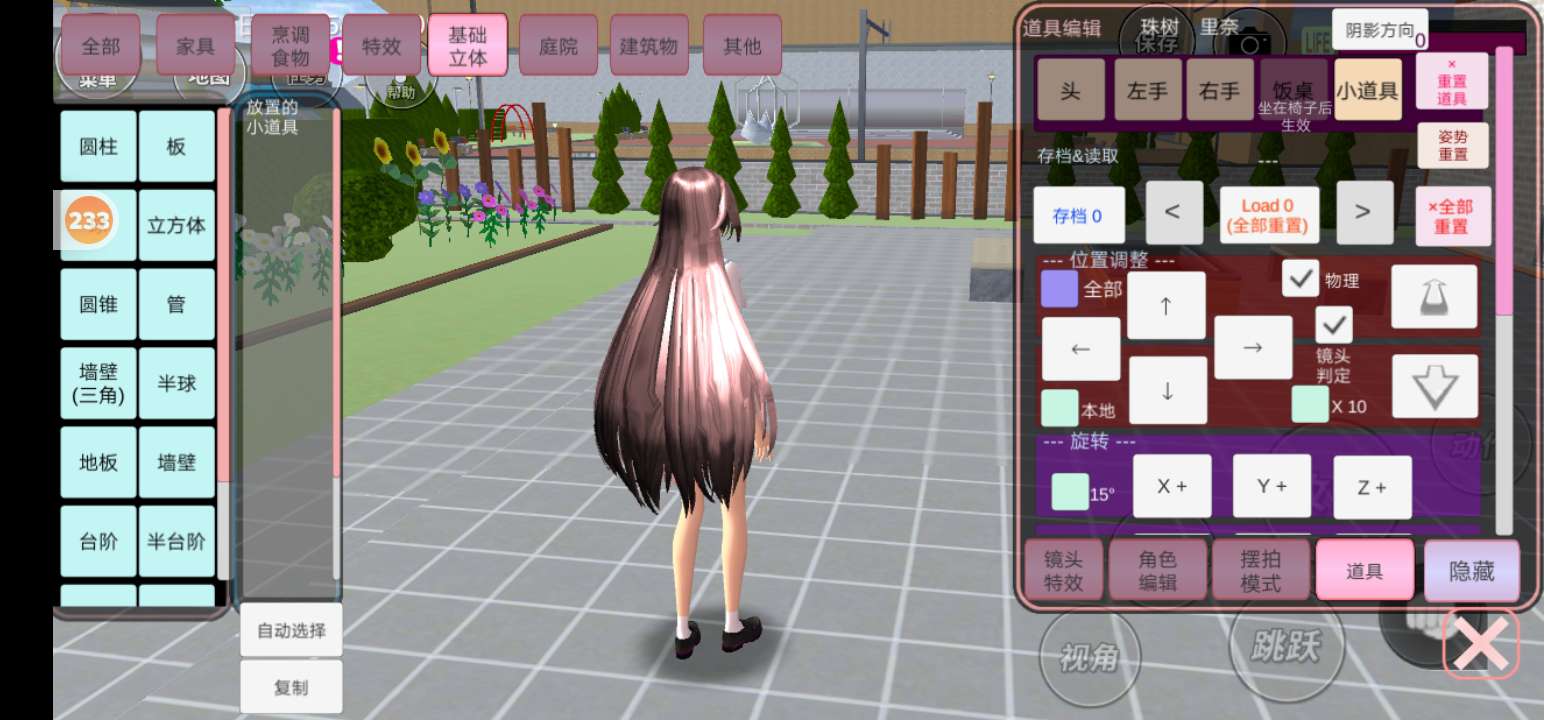1544x720 pixels.
Task: Select the 饭桌 attachment option
Action: click(x=1292, y=90)
